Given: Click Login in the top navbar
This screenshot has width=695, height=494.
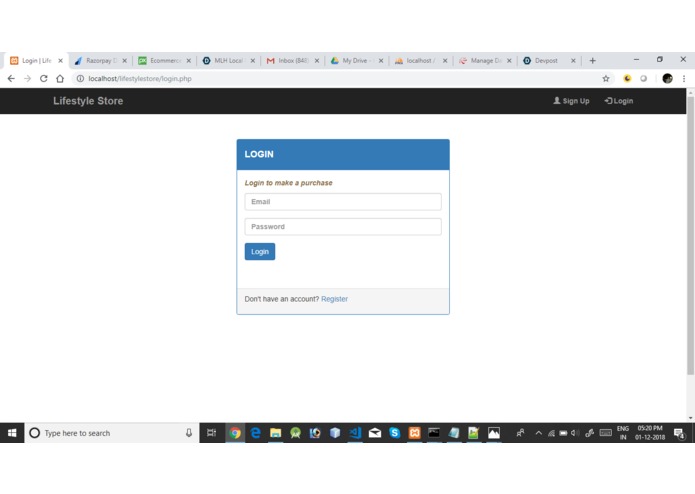Looking at the screenshot, I should (x=619, y=101).
